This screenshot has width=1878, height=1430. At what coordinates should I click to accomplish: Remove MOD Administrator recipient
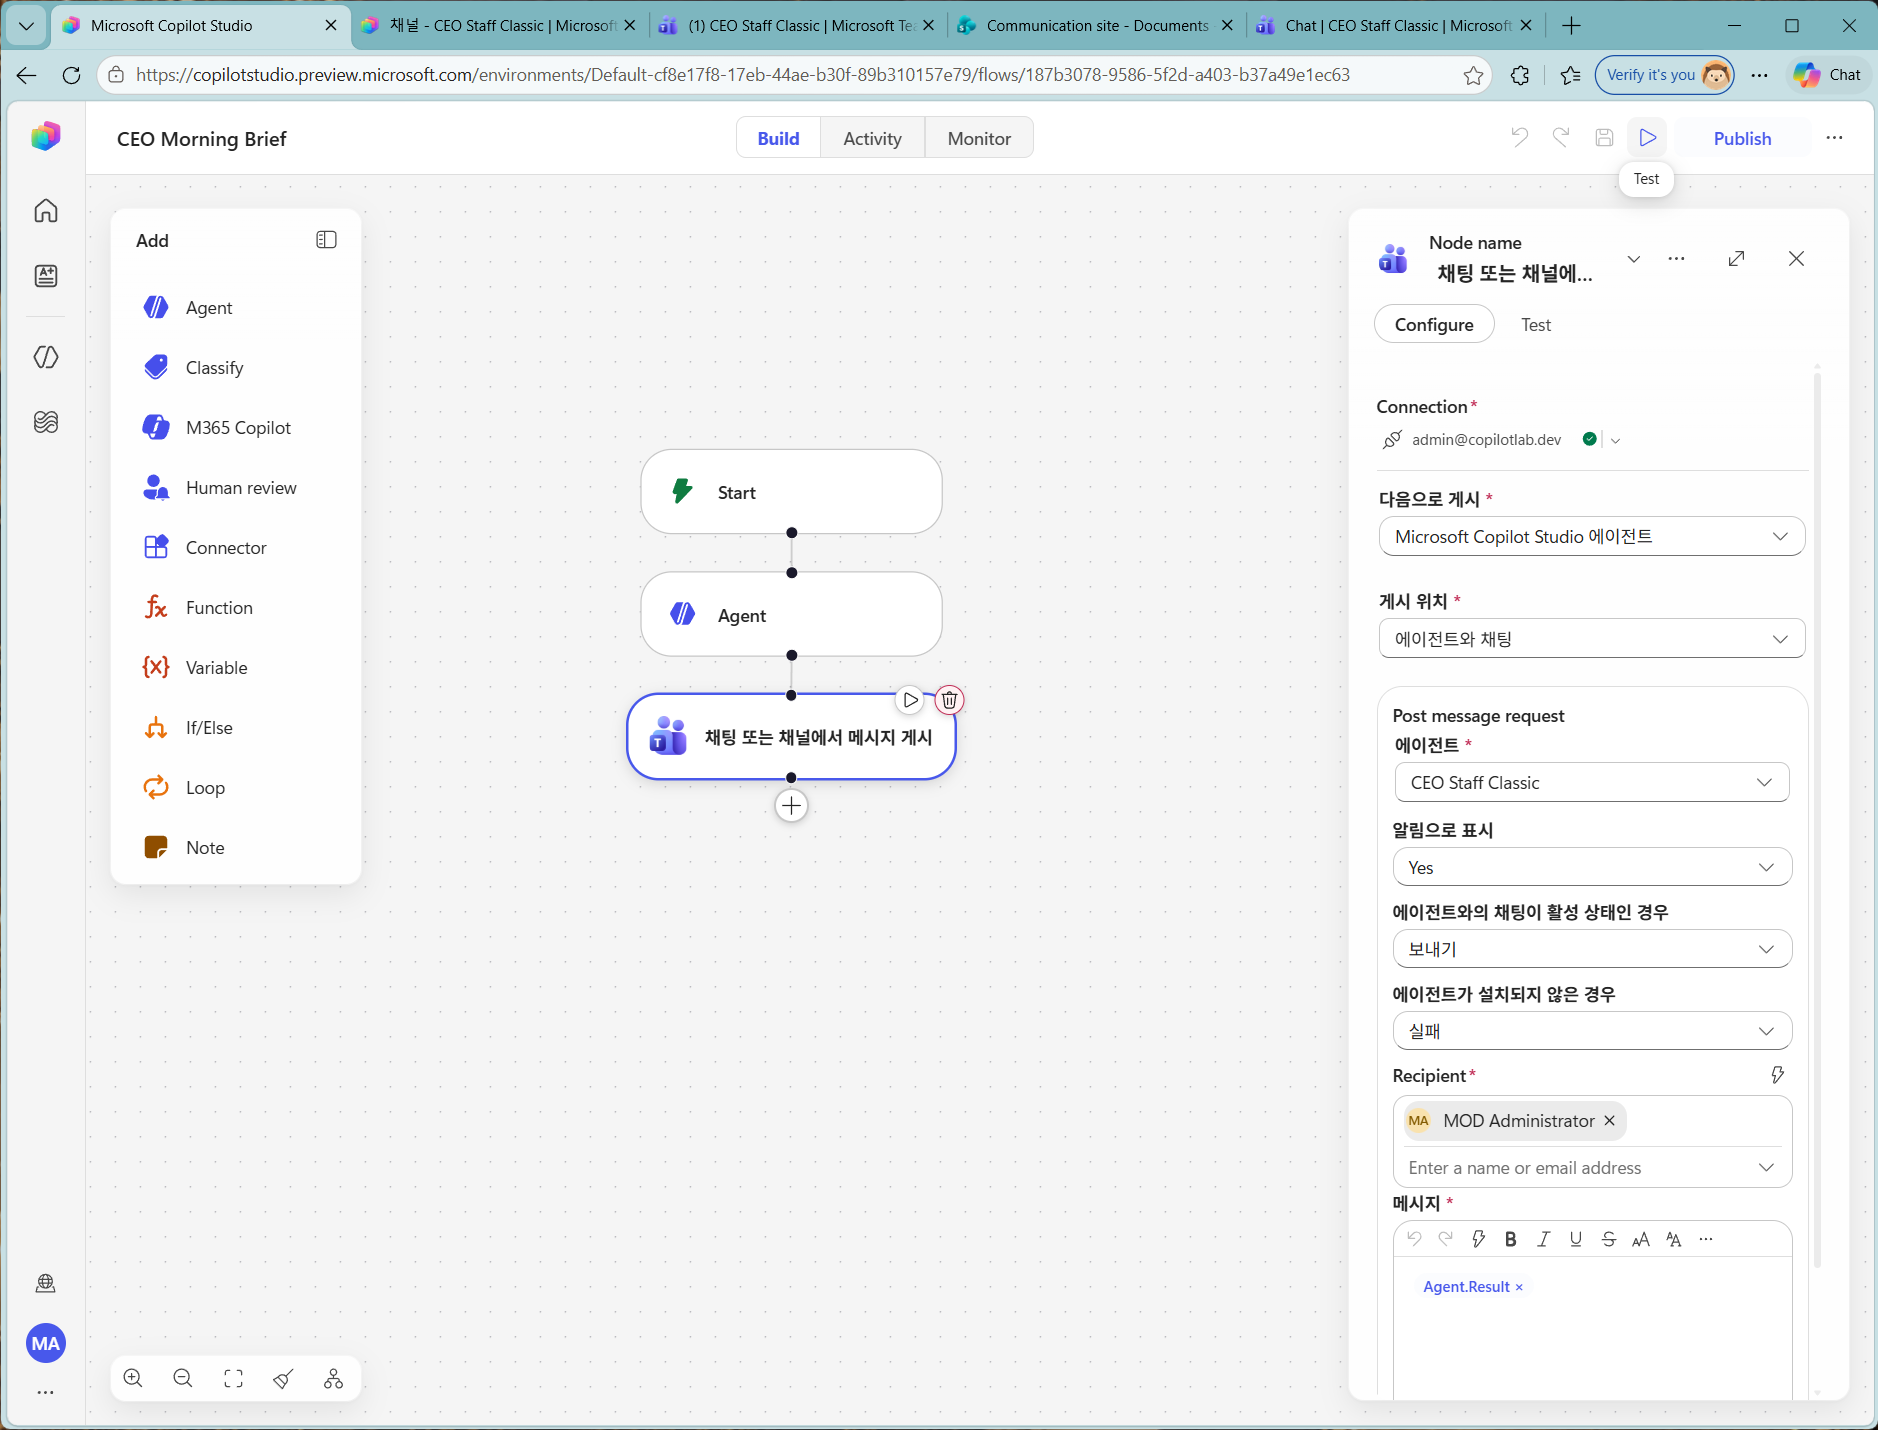tap(1610, 1121)
